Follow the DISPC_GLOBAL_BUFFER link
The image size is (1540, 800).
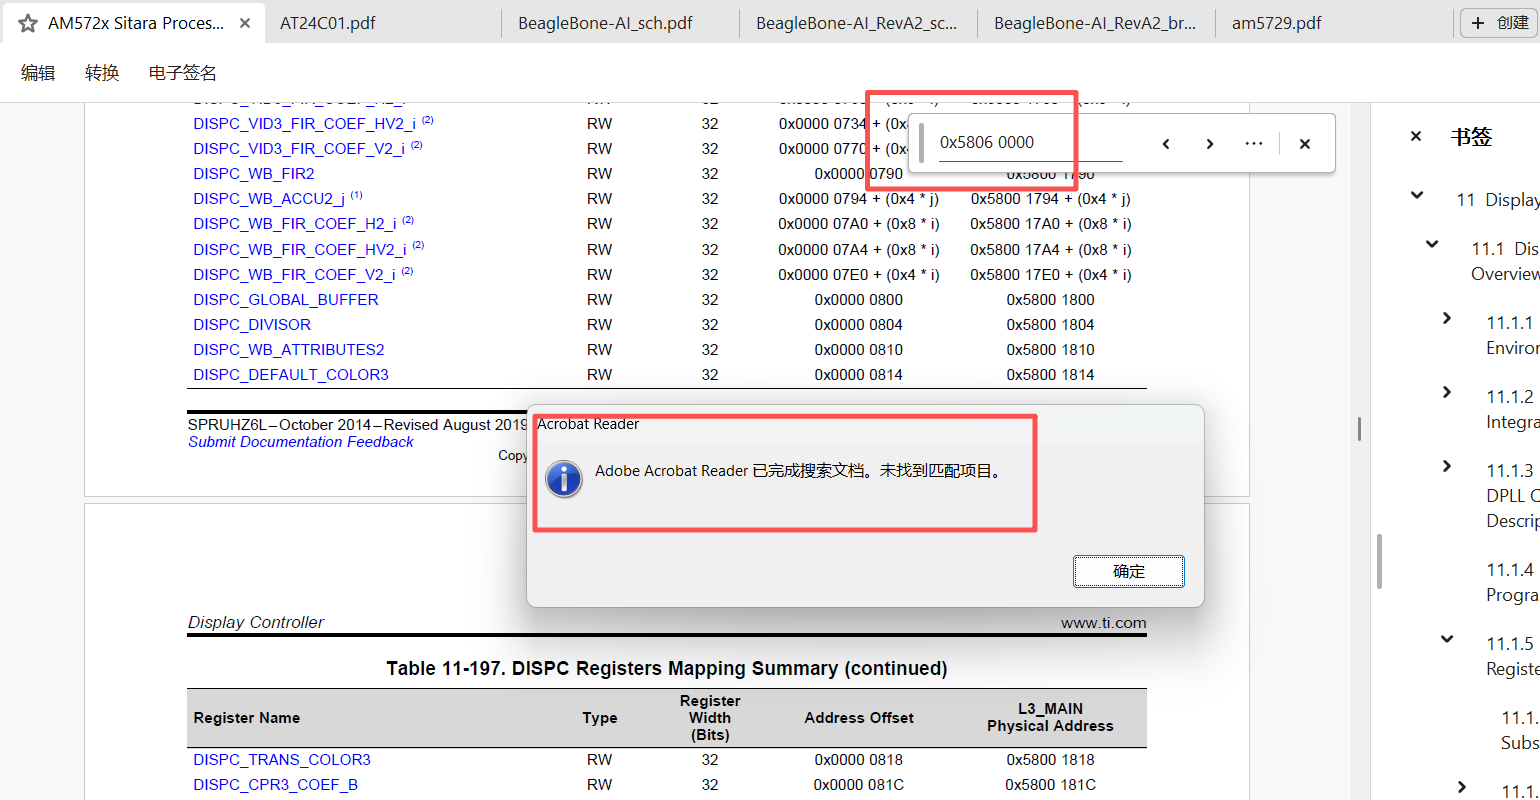pyautogui.click(x=286, y=300)
